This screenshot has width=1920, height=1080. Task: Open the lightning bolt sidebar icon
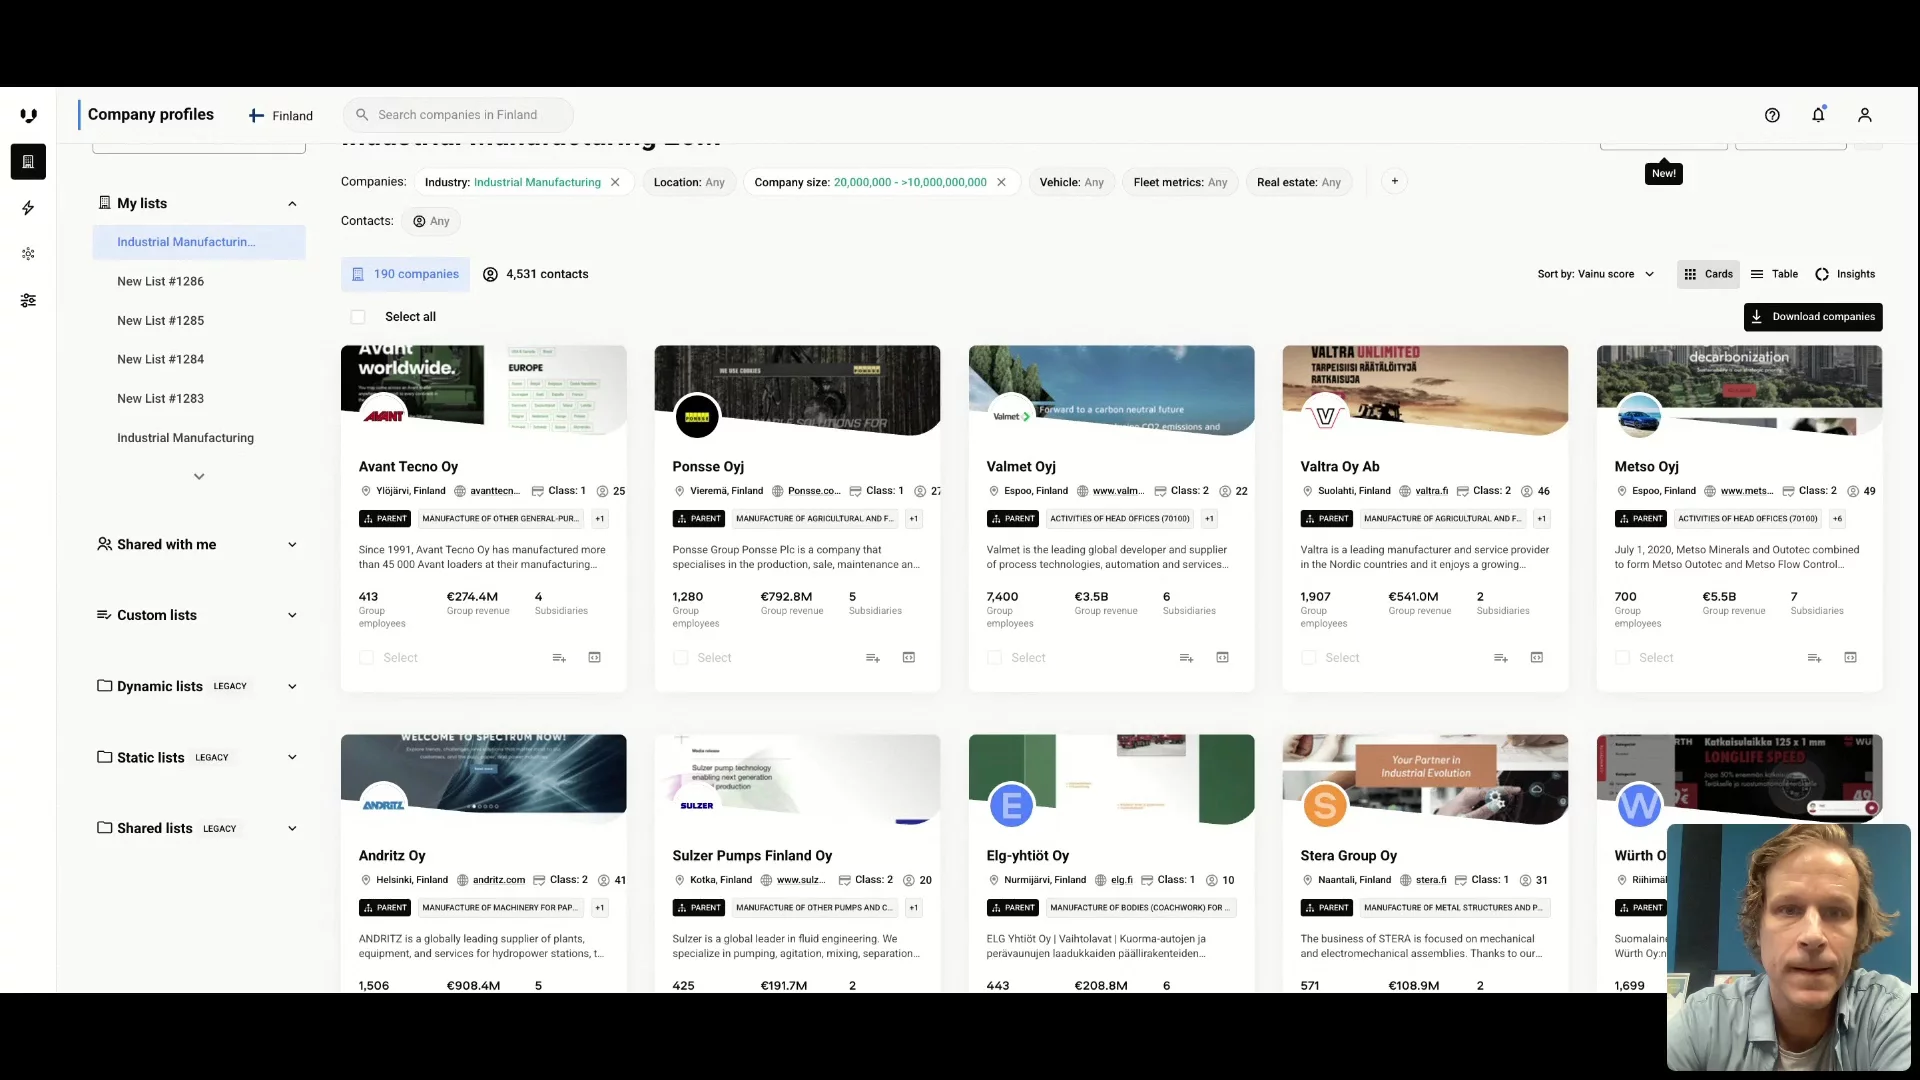tap(28, 208)
